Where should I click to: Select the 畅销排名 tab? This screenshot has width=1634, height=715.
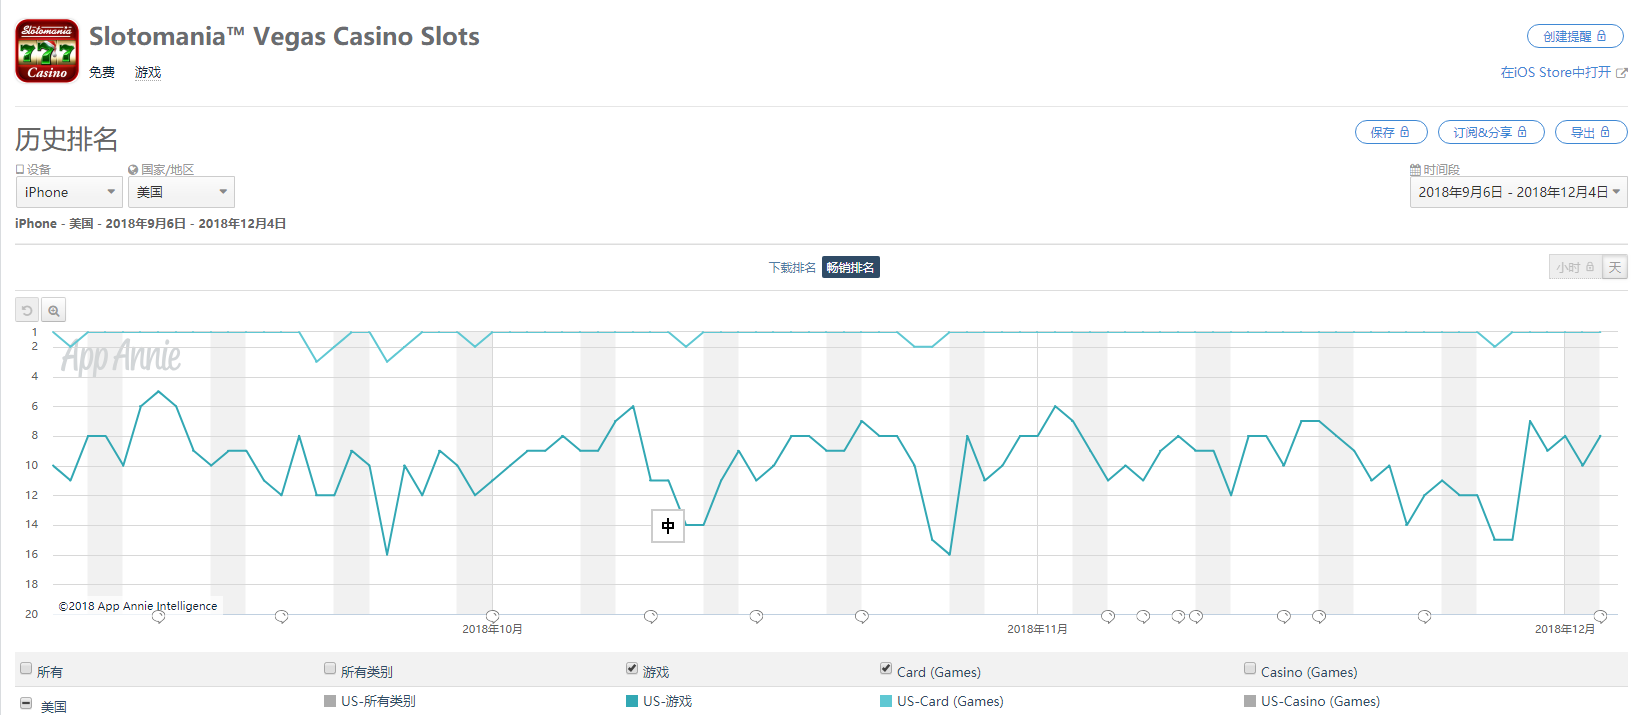(850, 268)
